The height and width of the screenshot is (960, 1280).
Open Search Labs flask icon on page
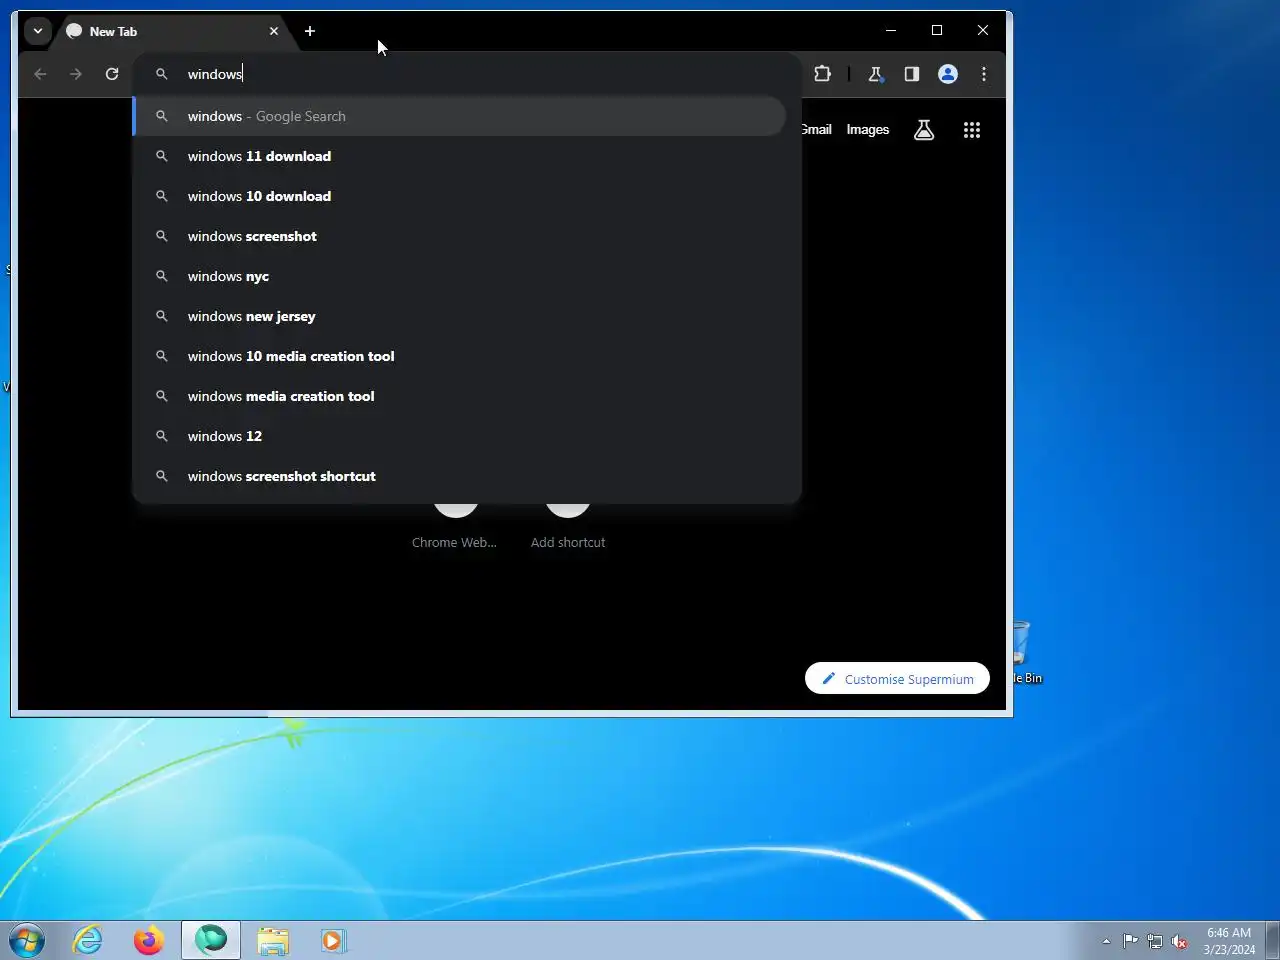pos(924,130)
